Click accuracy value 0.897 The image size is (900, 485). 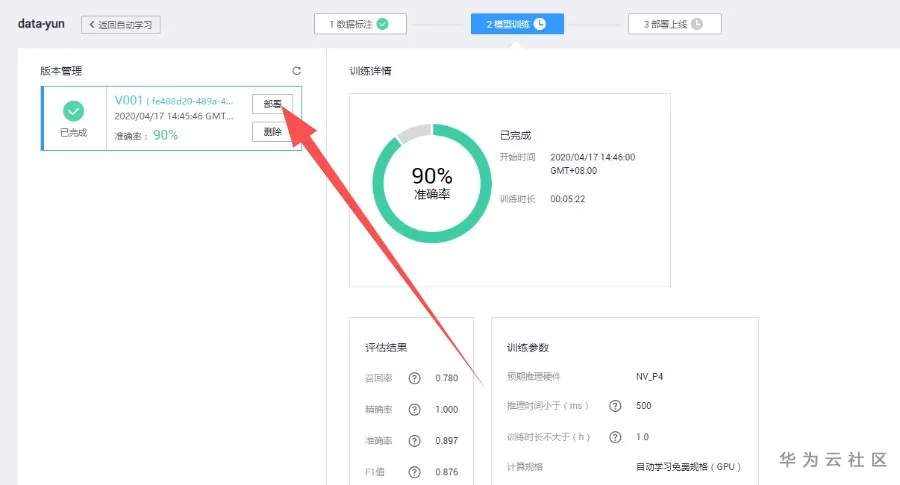coord(447,440)
